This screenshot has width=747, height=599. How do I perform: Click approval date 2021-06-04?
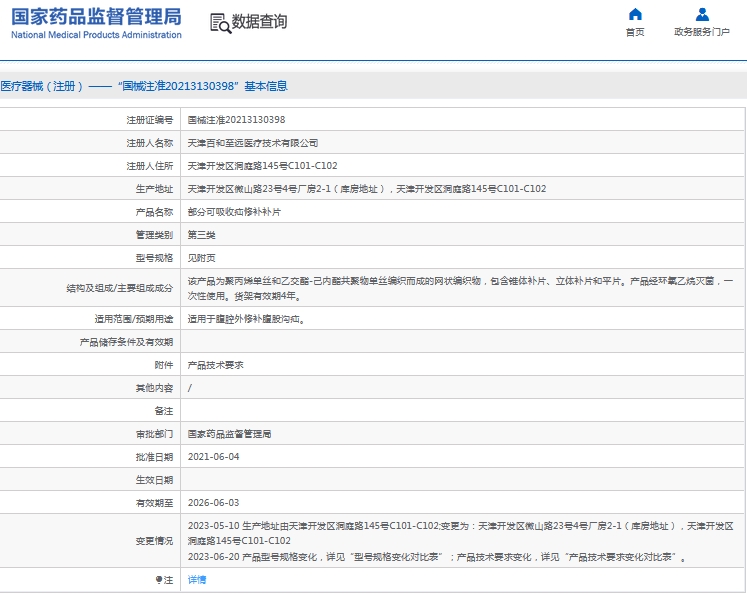point(213,457)
